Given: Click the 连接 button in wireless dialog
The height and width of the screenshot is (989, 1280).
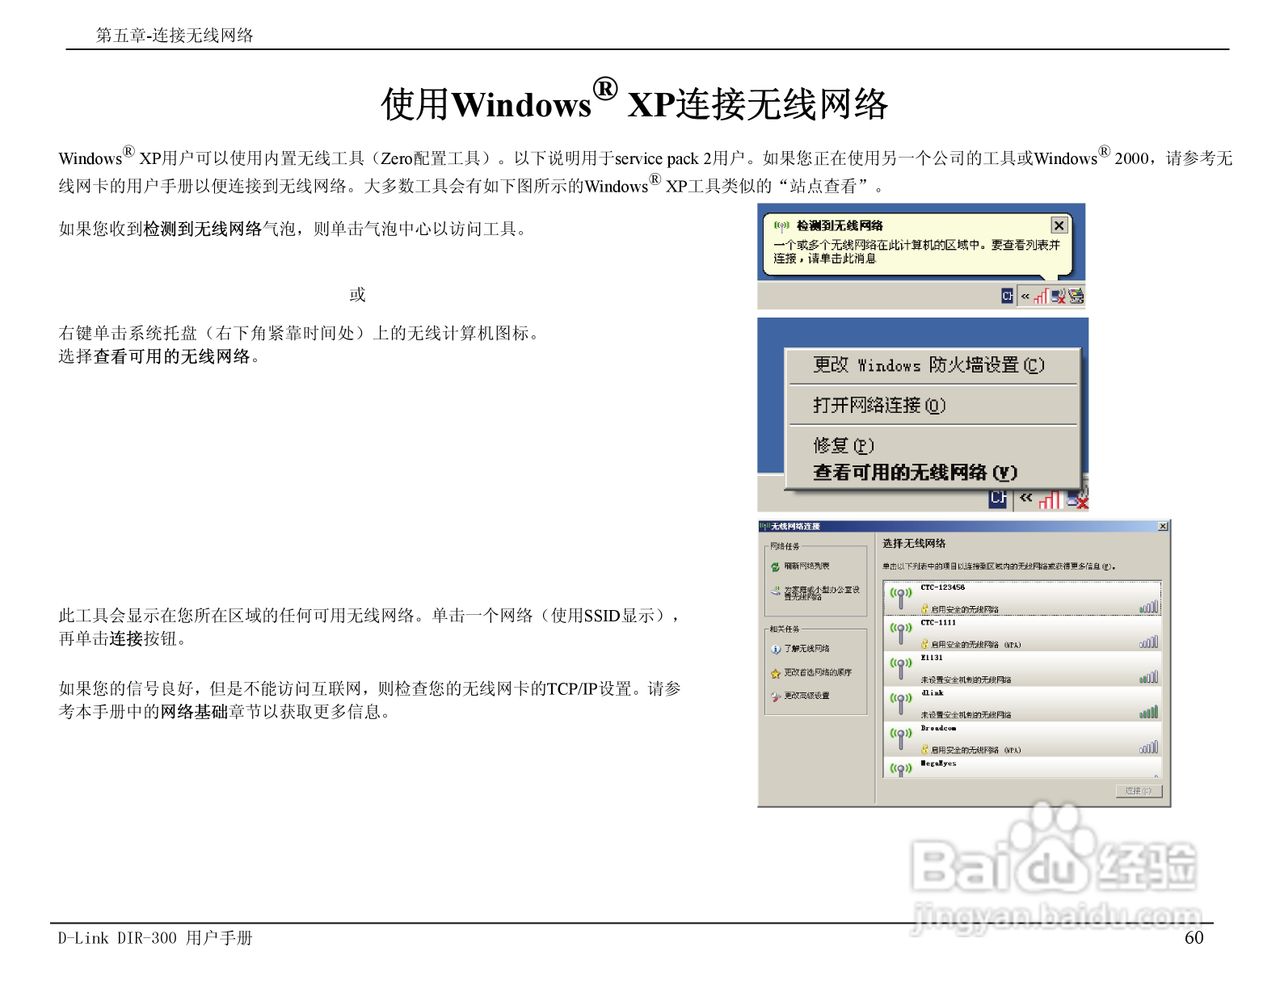Looking at the screenshot, I should point(1139,791).
